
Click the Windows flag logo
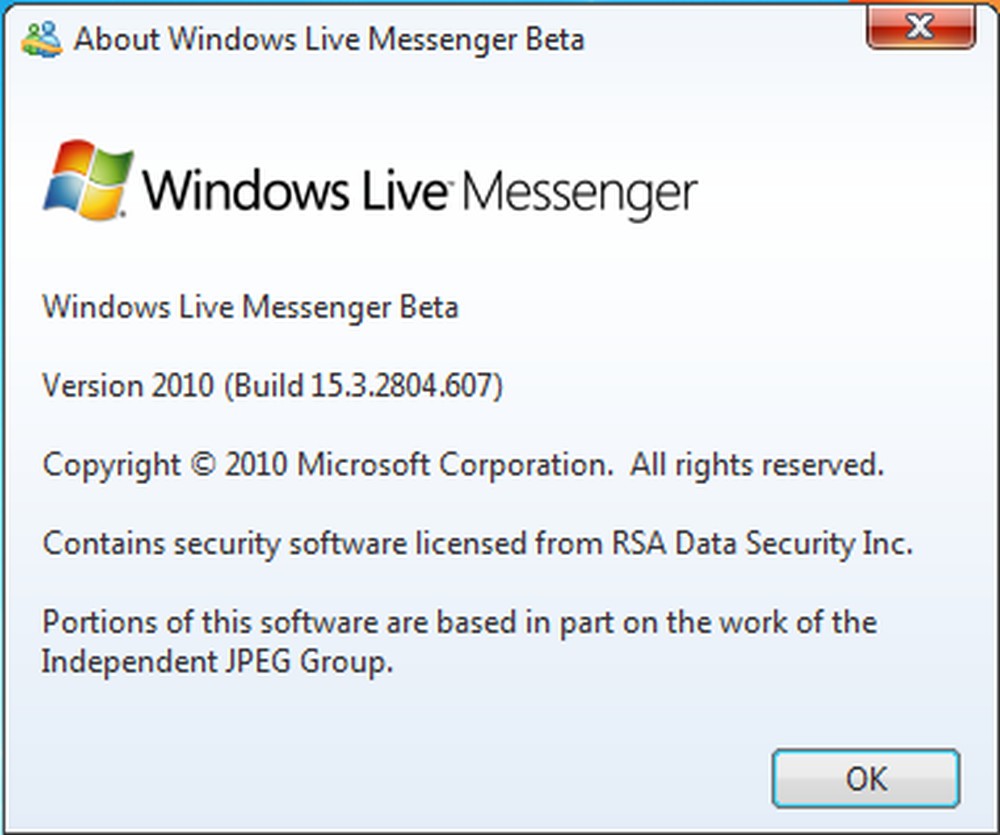coord(88,178)
